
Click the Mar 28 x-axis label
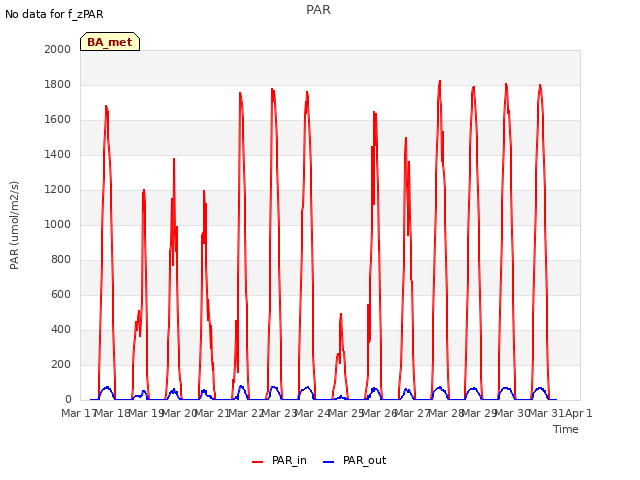pyautogui.click(x=446, y=413)
